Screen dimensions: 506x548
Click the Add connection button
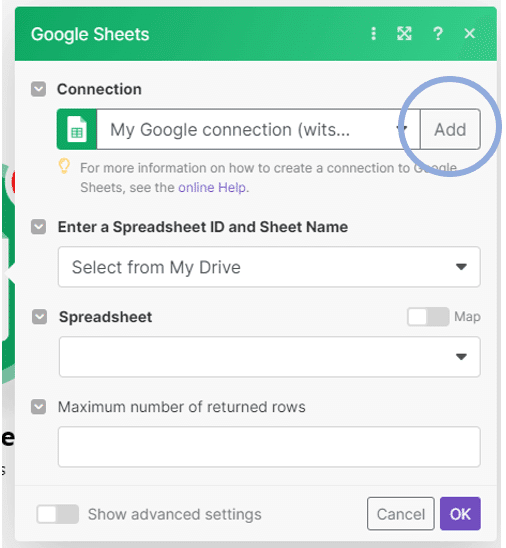[x=450, y=129]
